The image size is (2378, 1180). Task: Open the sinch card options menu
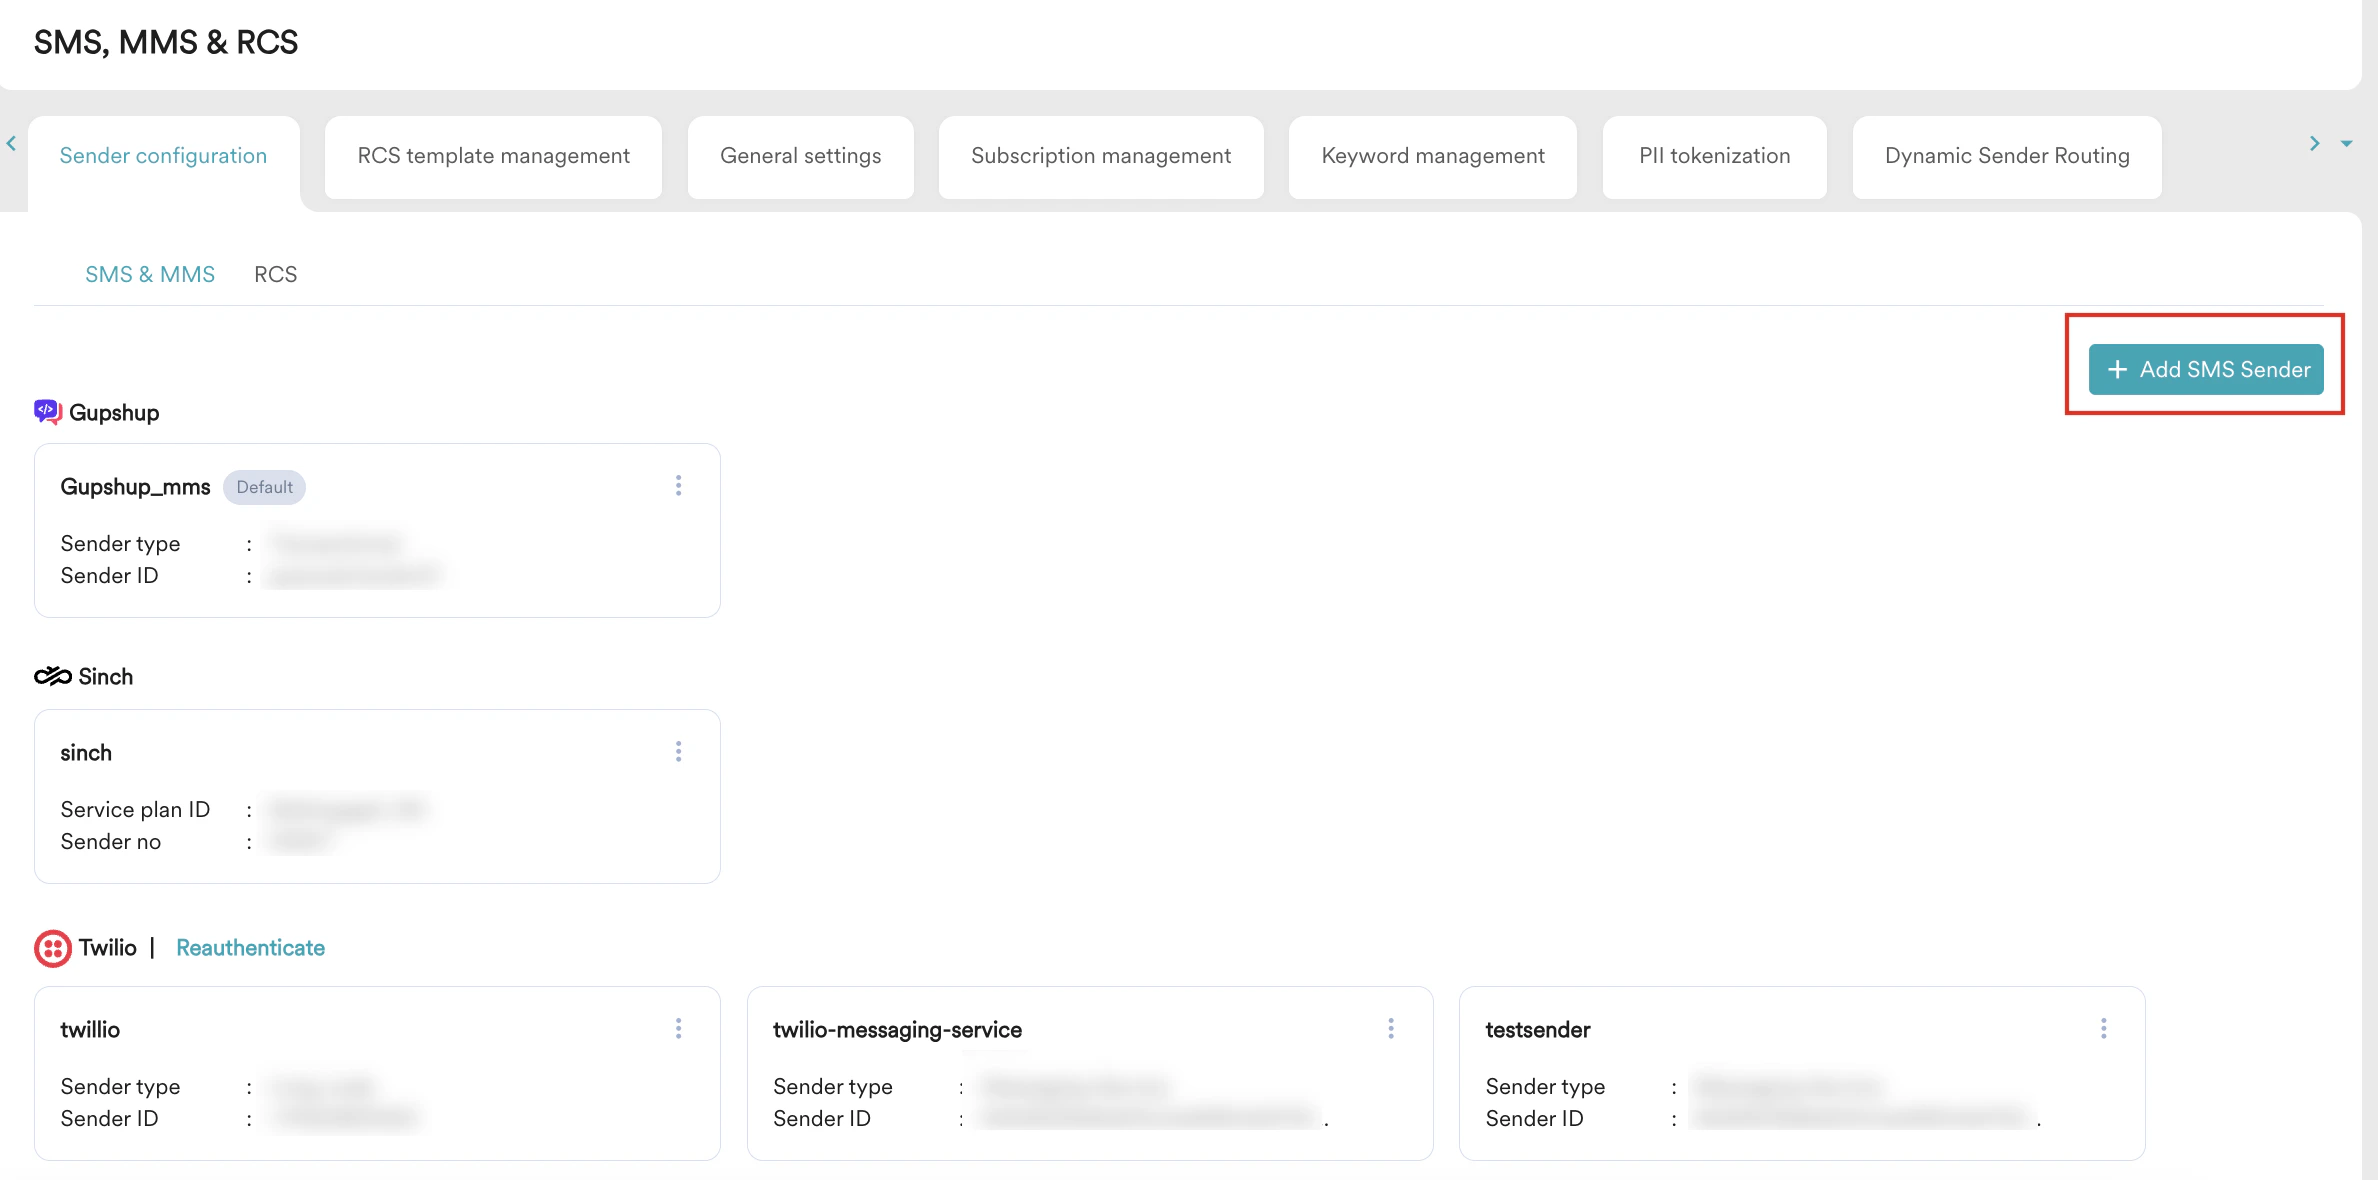[679, 752]
